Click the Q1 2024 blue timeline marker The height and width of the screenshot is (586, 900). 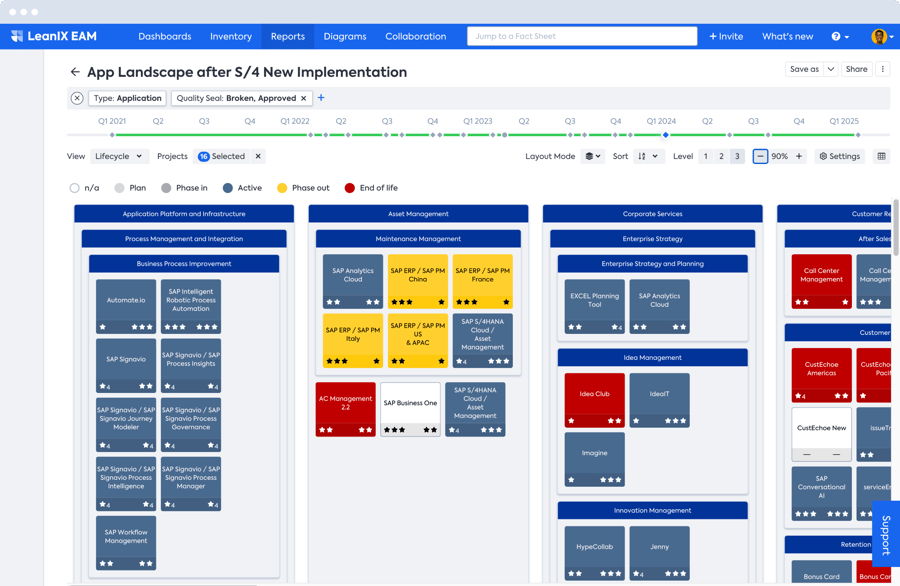(x=665, y=135)
